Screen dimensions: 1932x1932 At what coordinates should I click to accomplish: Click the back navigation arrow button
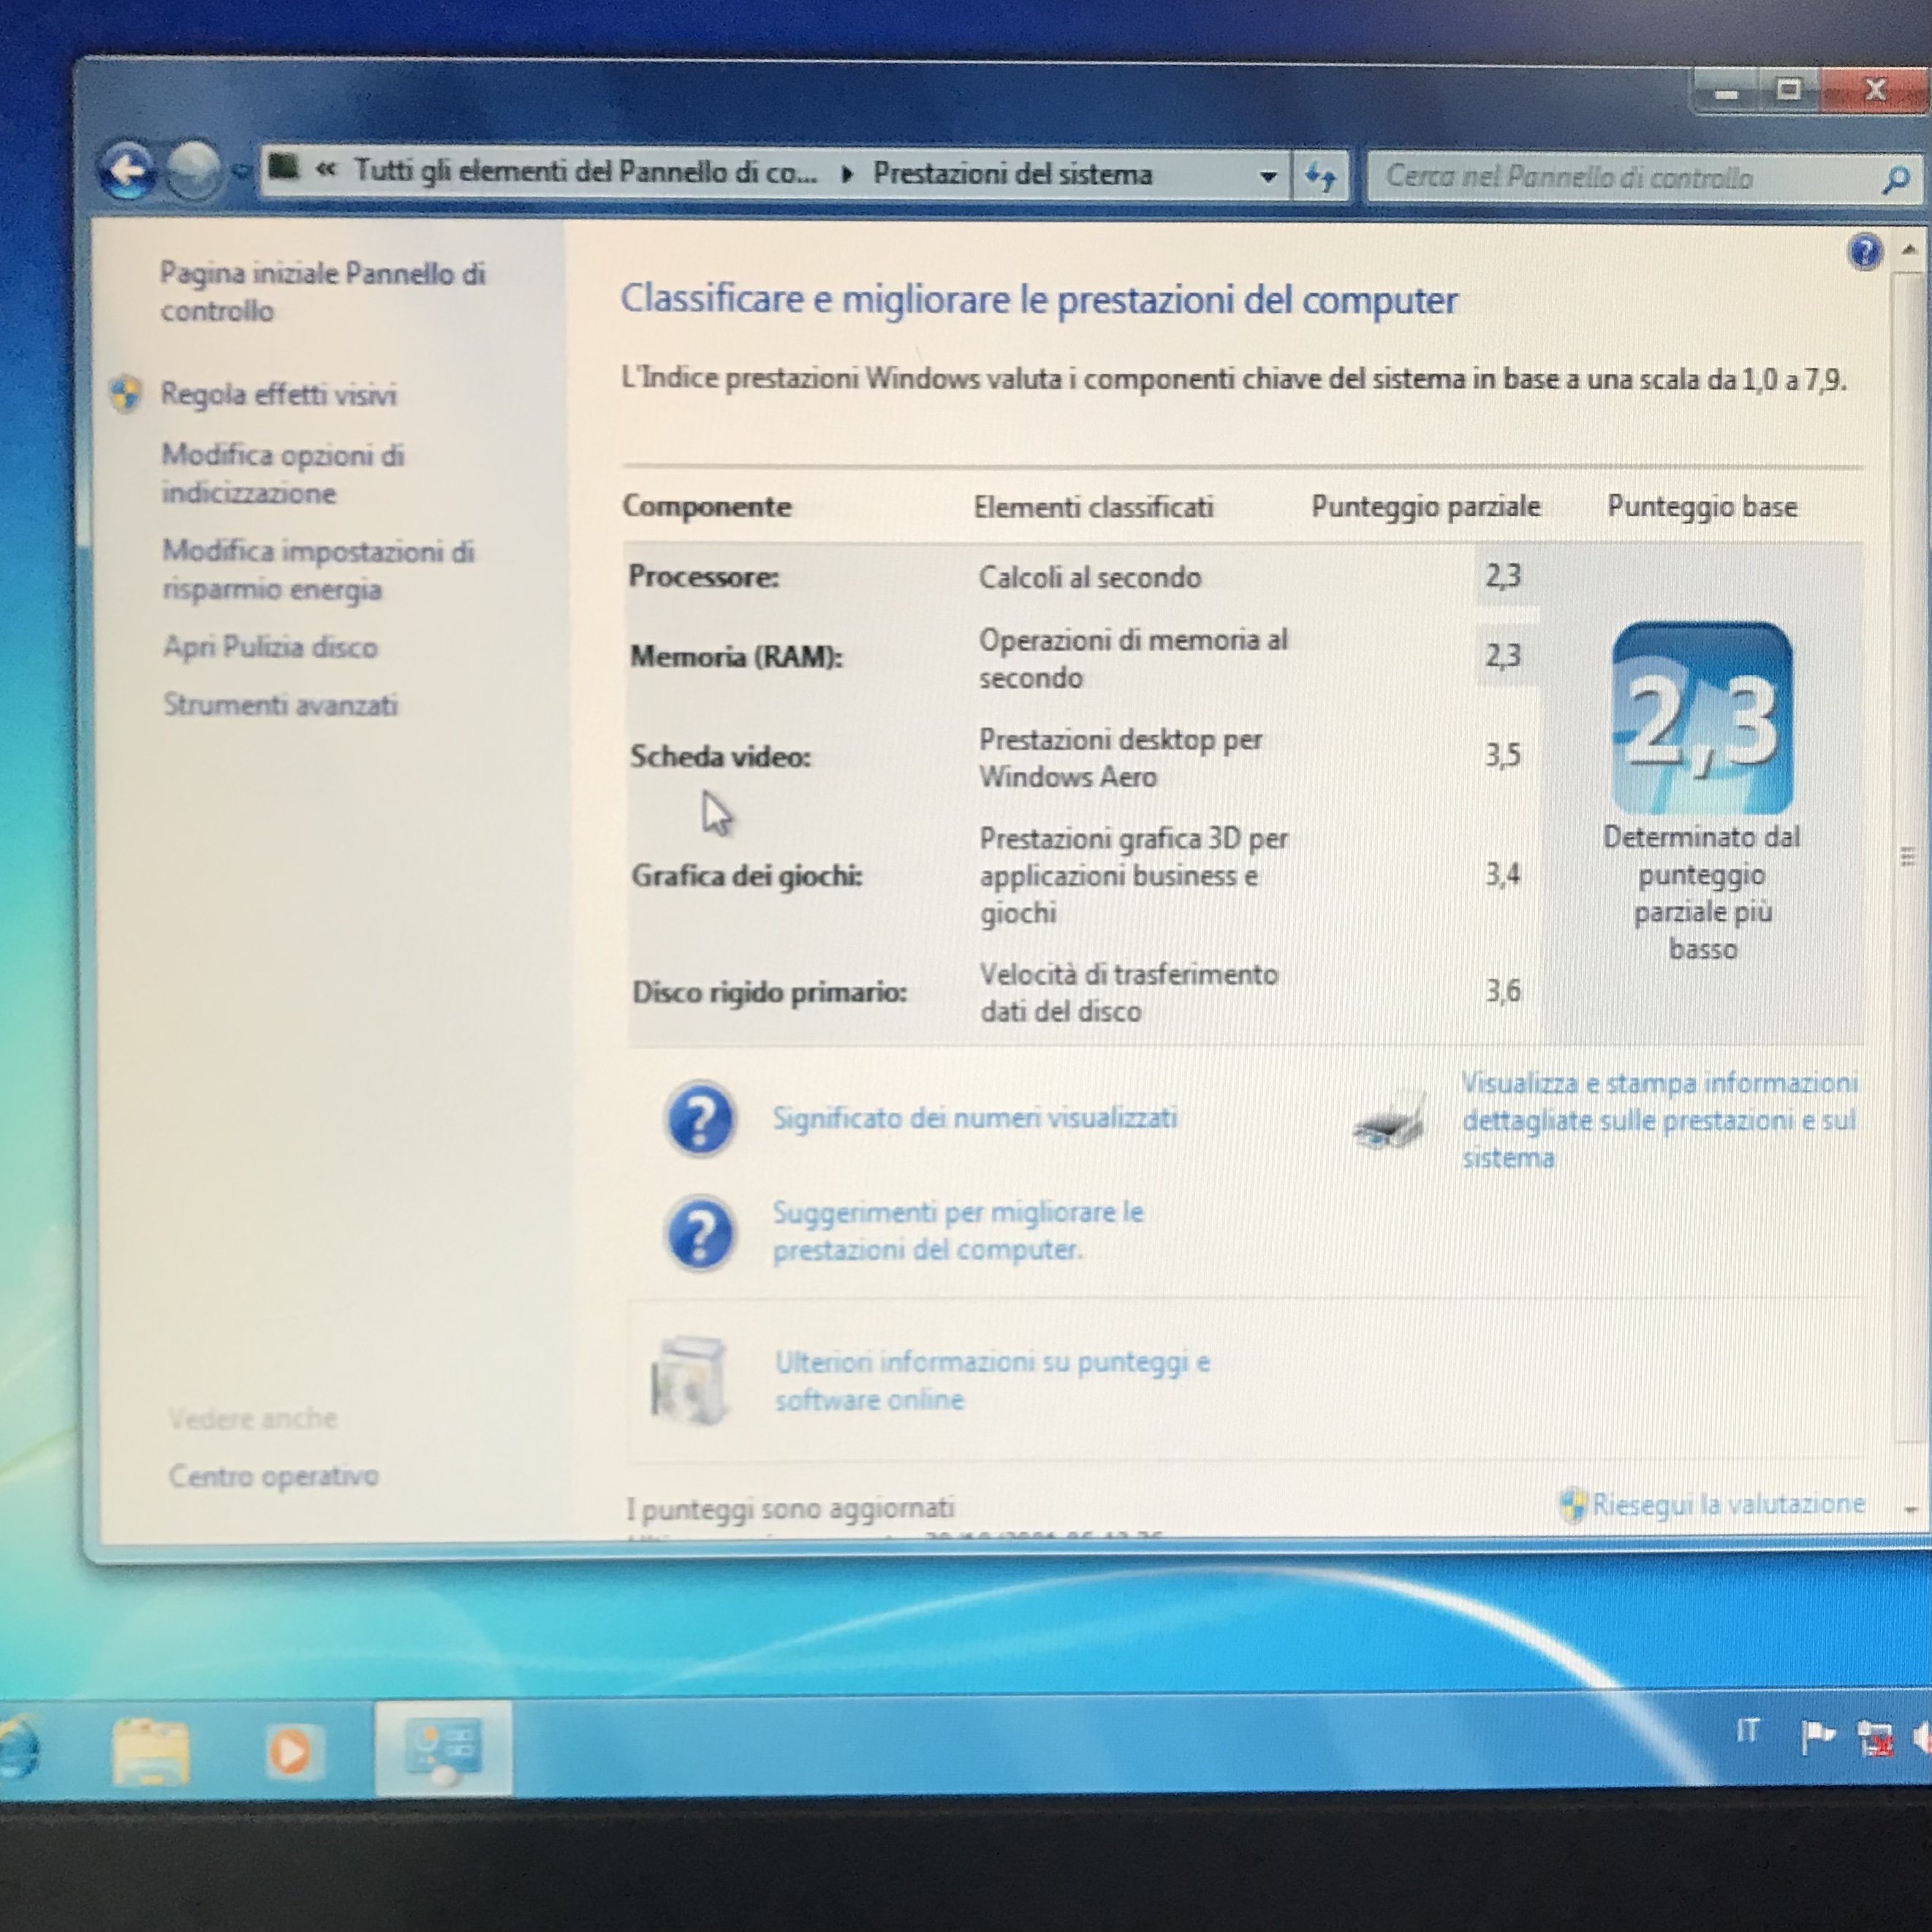coord(127,170)
